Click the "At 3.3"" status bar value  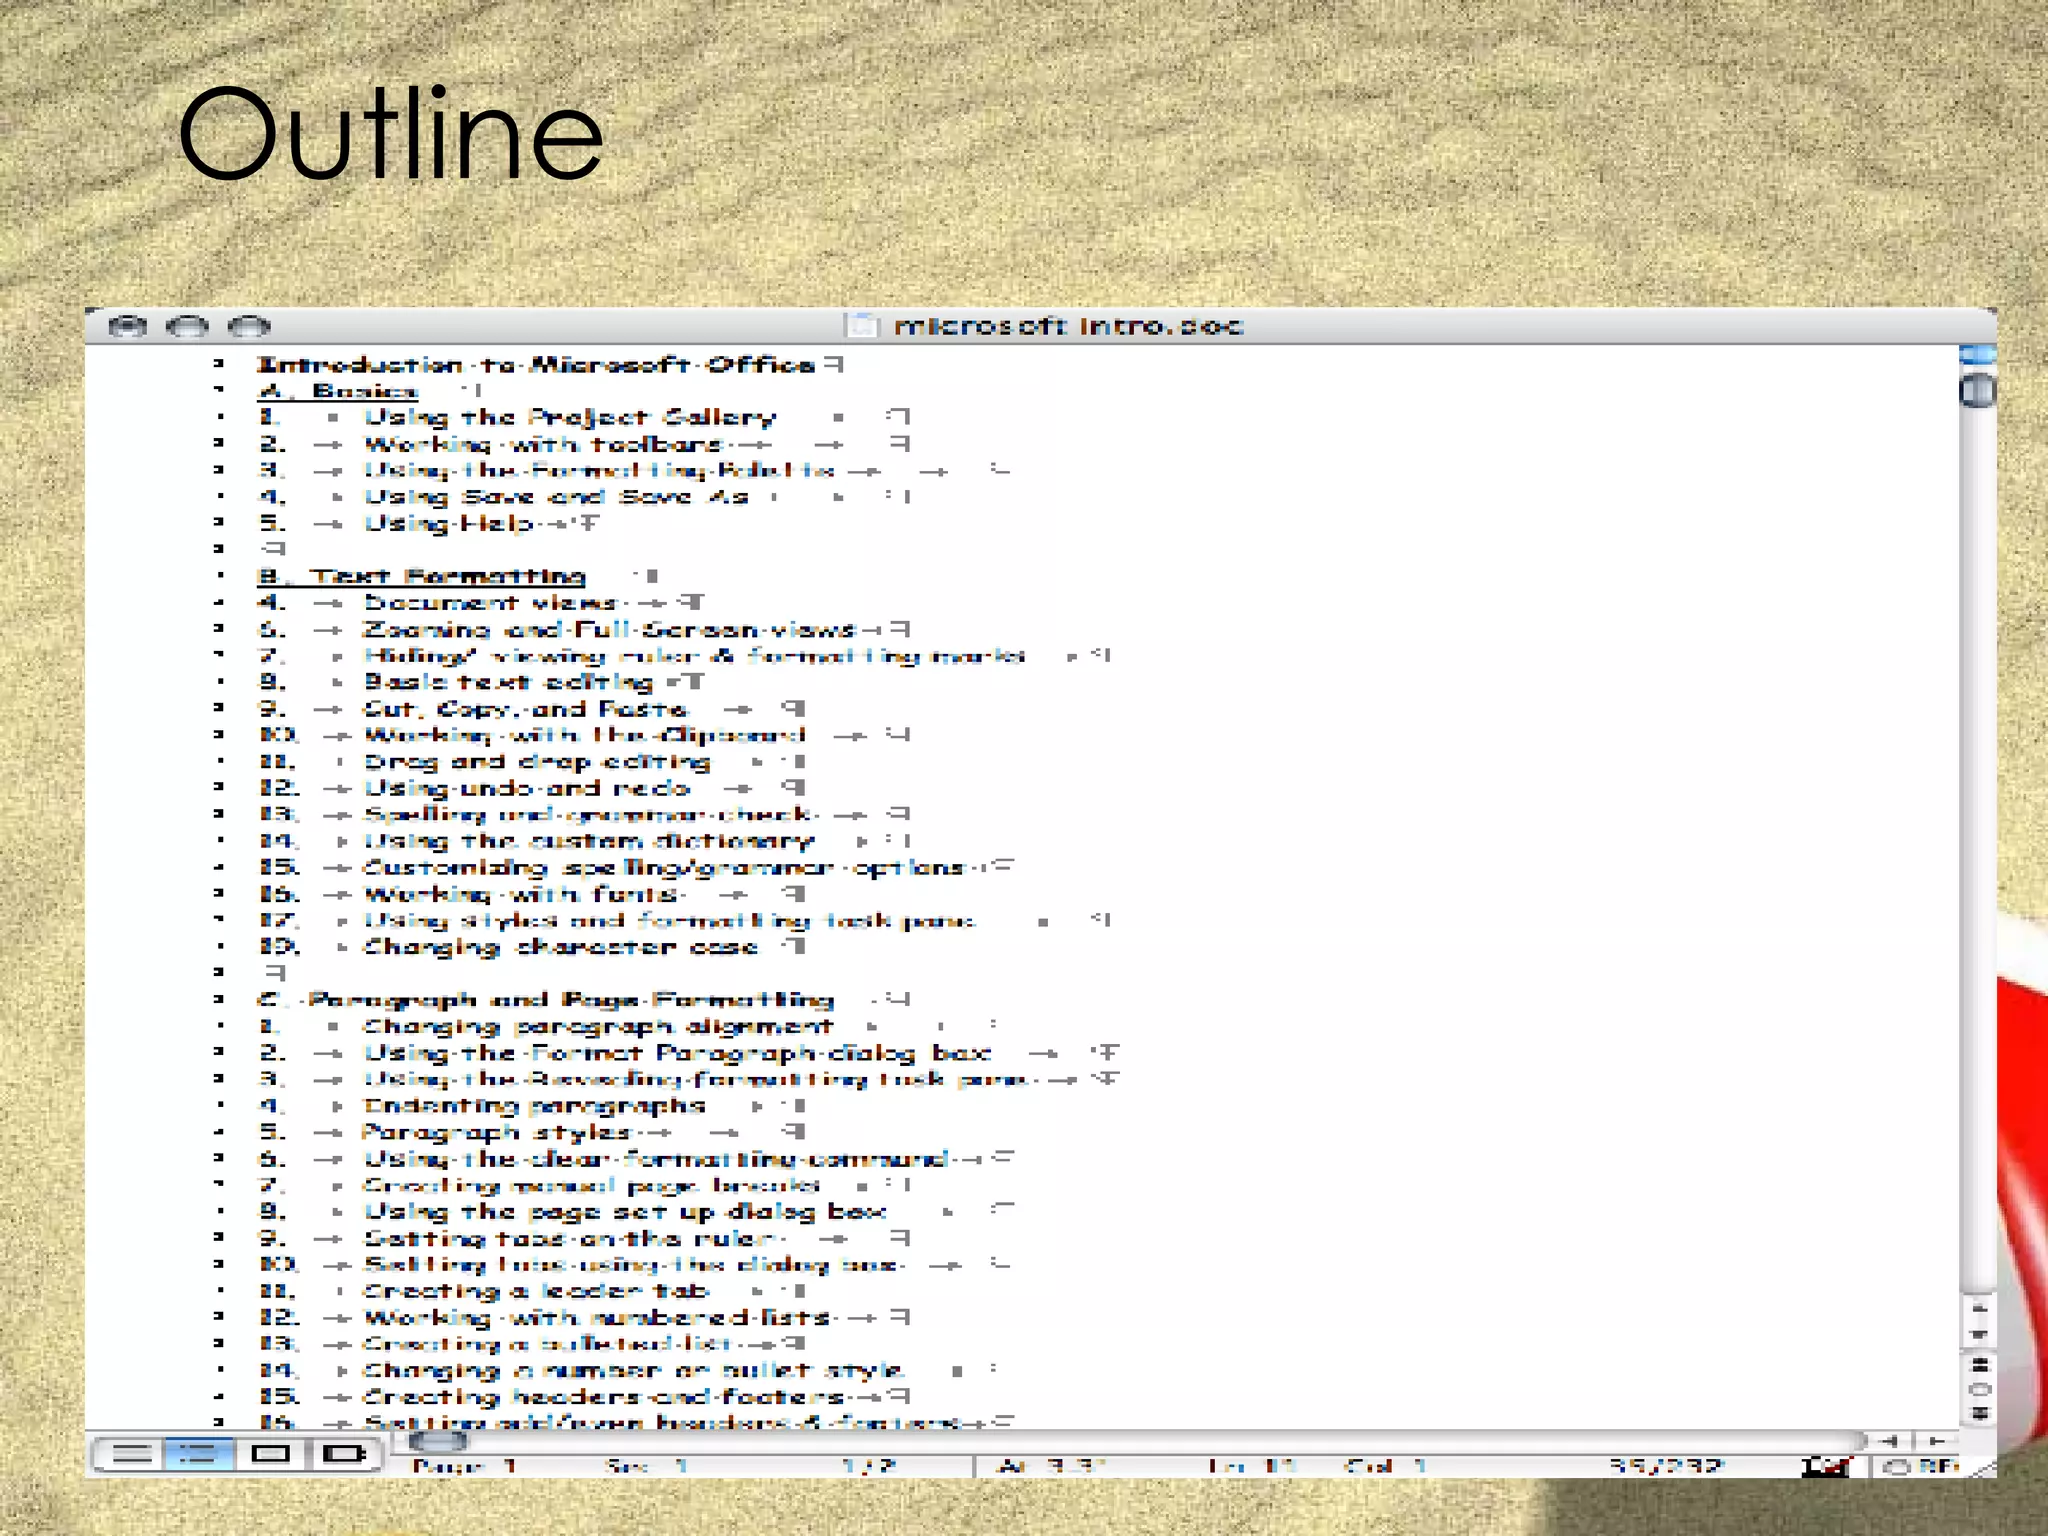pos(1052,1466)
